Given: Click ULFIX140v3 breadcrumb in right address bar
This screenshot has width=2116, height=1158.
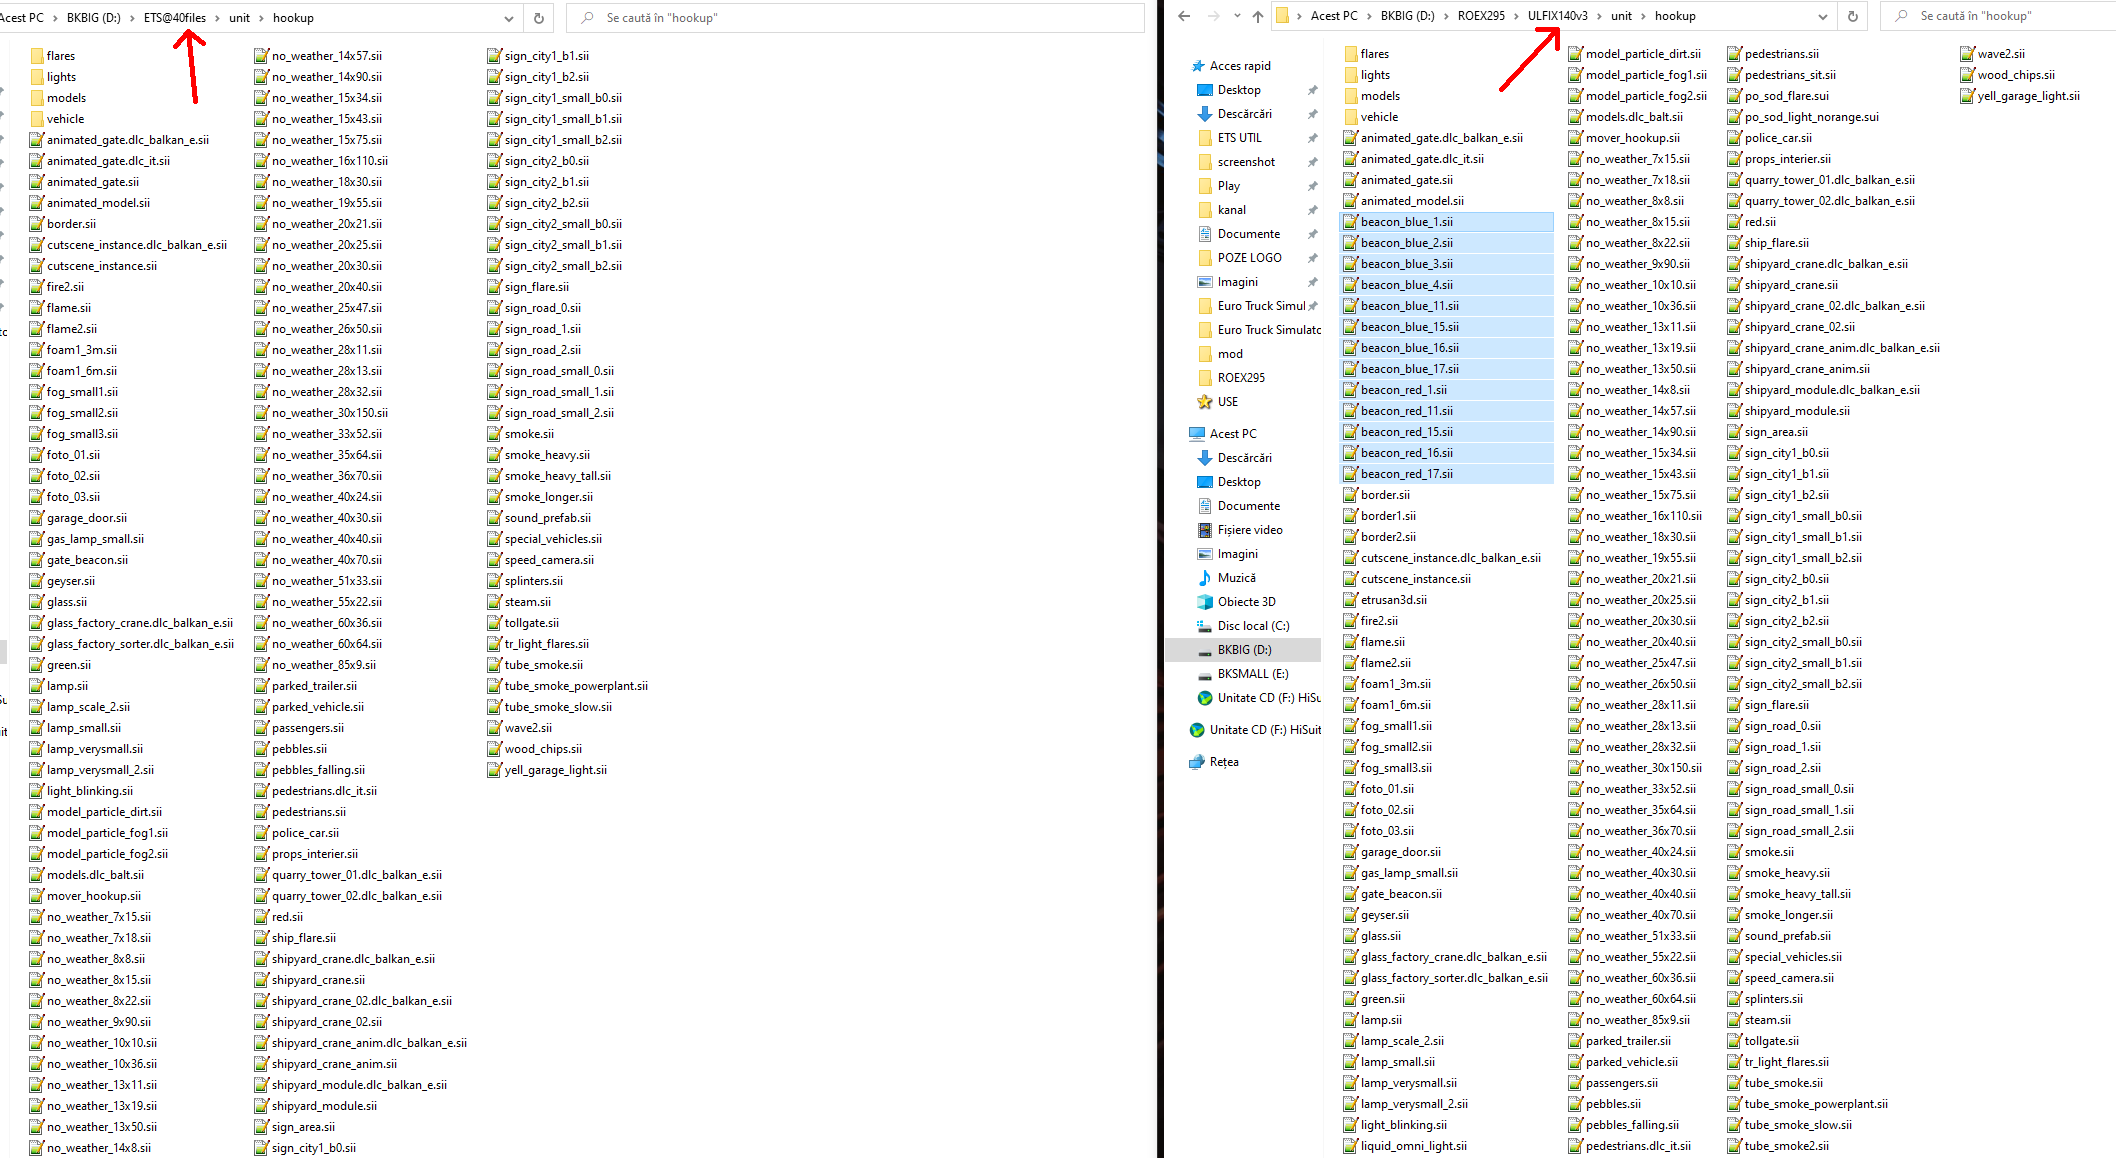Looking at the screenshot, I should point(1557,16).
